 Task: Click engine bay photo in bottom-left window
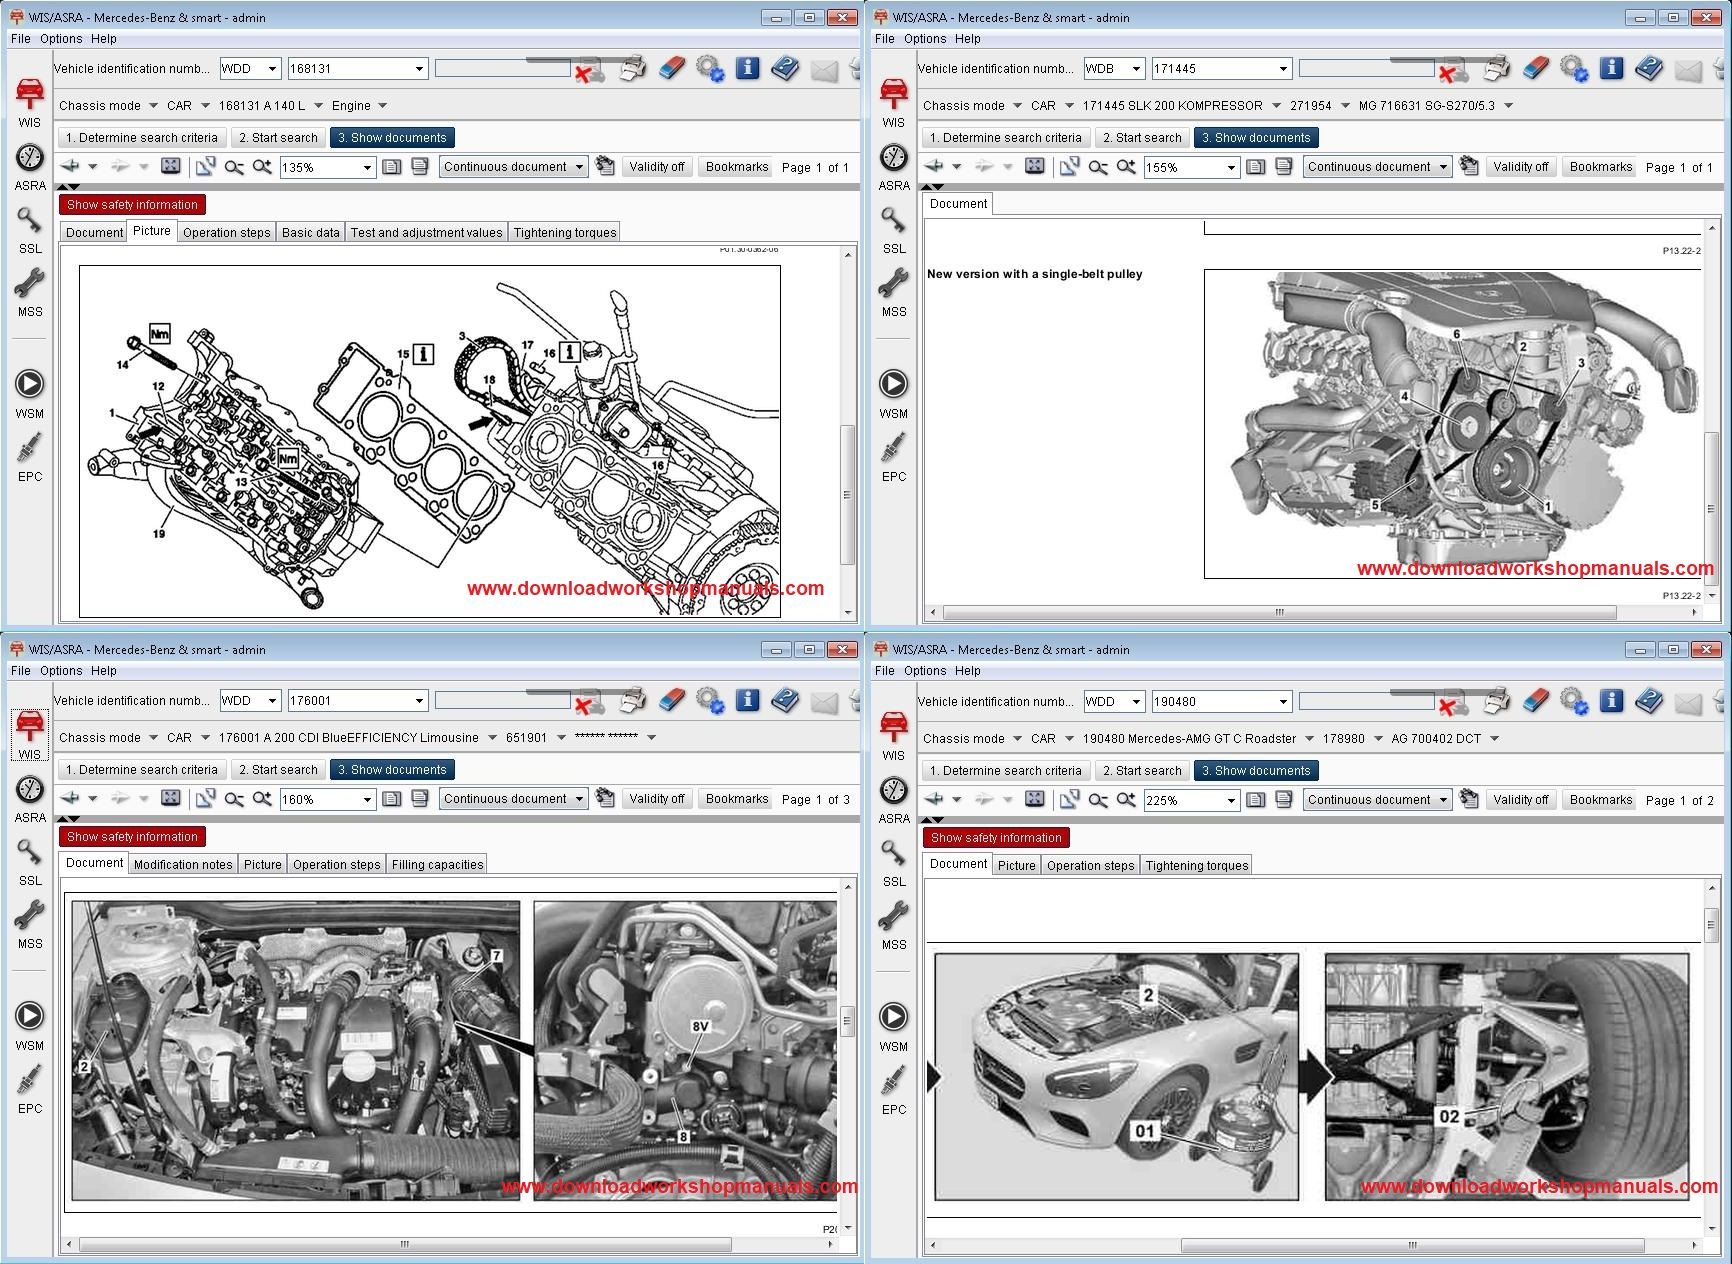click(x=296, y=1050)
